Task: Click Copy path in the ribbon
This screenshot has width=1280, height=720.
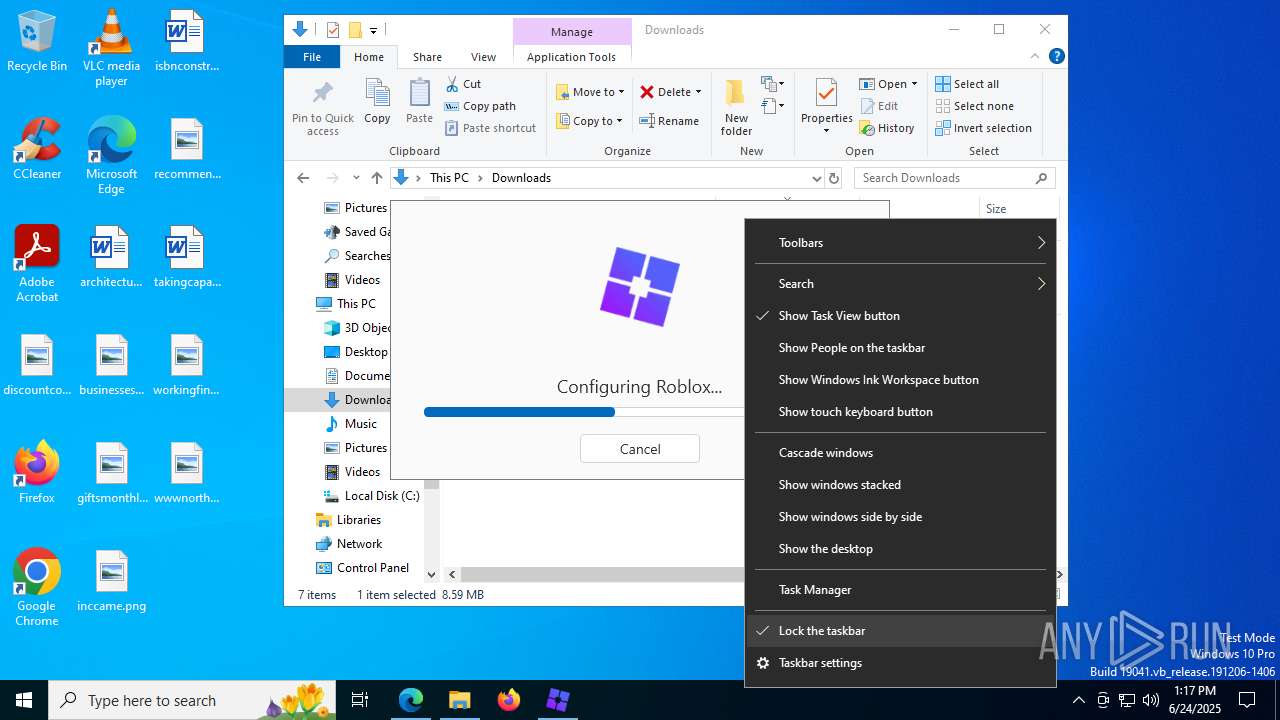Action: coord(480,106)
